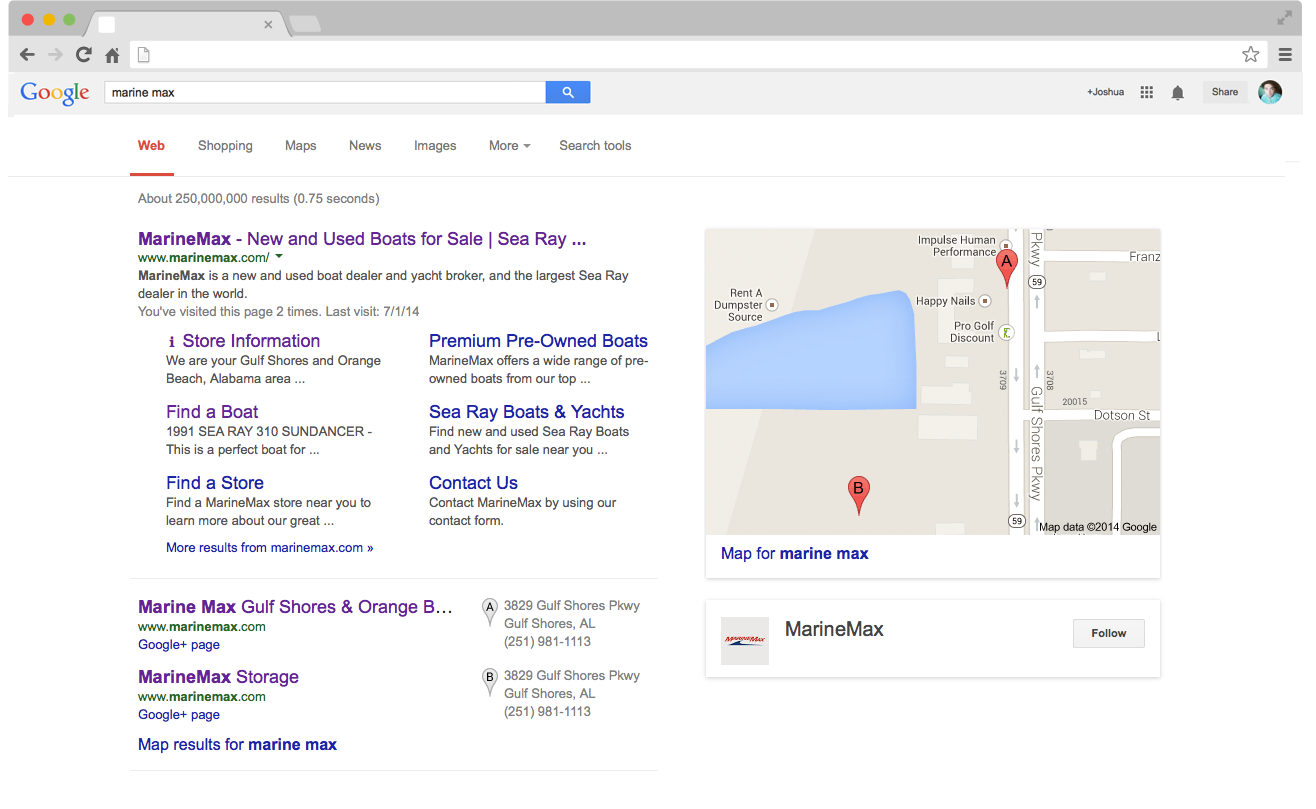
Task: Click the MarineMax name in Google+ card
Action: tap(834, 629)
